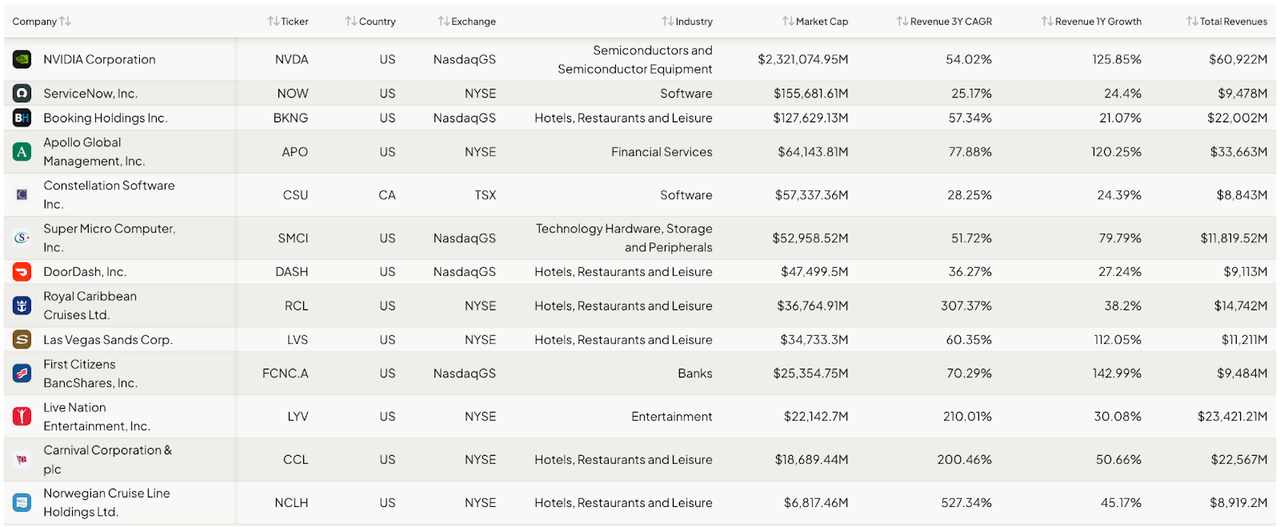Open Royal Caribbean Cruises Ltd. name
The width and height of the screenshot is (1280, 527).
click(x=90, y=306)
